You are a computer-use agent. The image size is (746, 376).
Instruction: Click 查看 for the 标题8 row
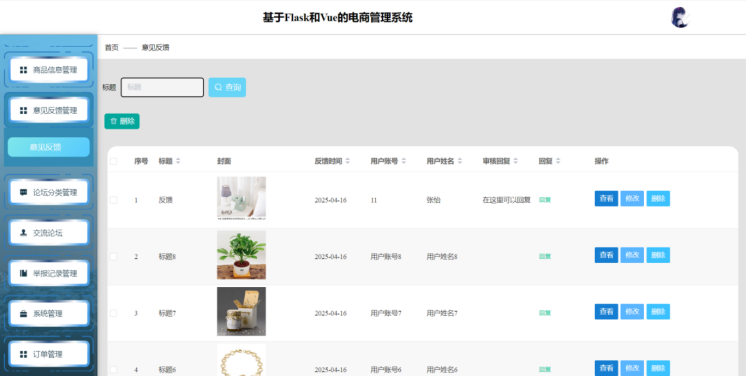coord(606,255)
